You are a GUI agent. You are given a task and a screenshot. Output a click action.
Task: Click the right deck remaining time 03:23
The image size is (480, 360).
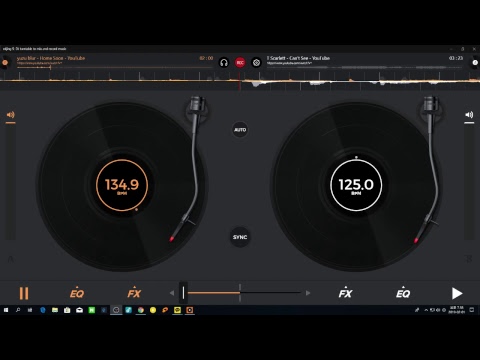coord(456,58)
